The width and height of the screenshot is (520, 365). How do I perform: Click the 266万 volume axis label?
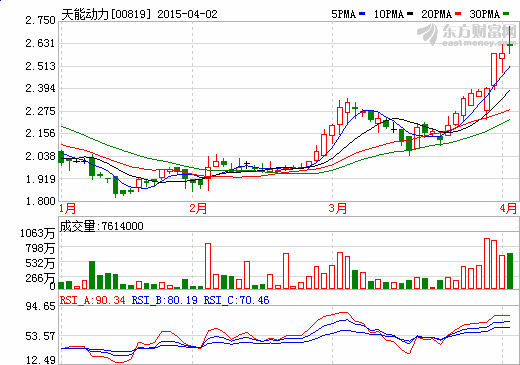pos(40,278)
